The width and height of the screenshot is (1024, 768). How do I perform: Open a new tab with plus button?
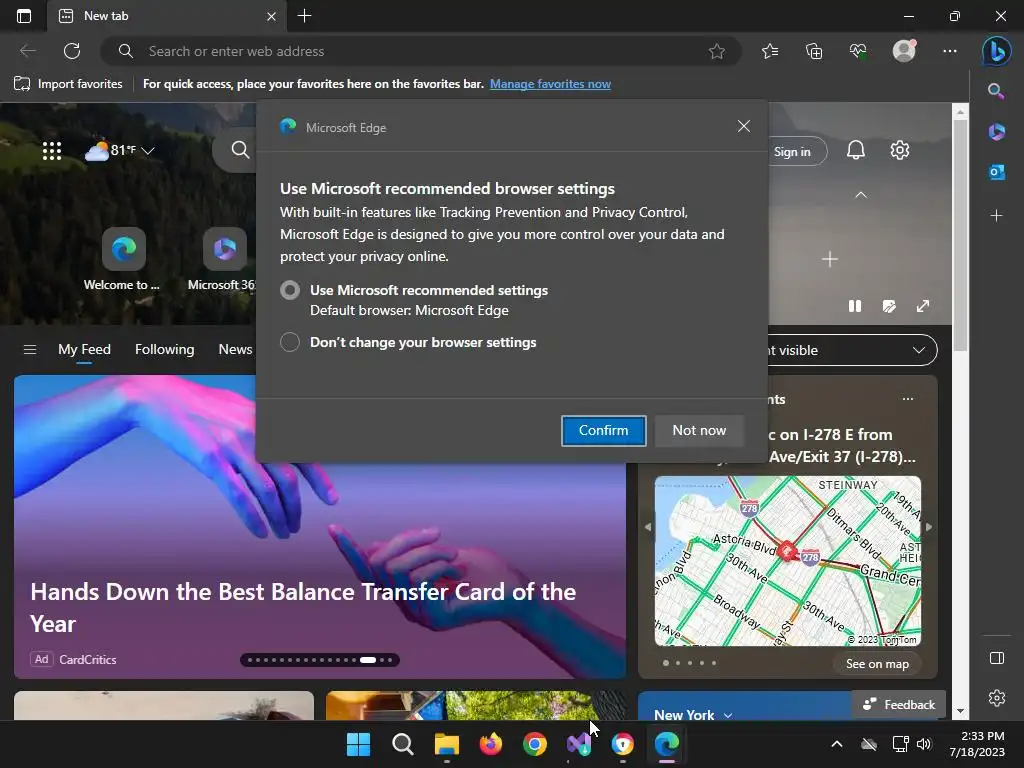point(304,16)
